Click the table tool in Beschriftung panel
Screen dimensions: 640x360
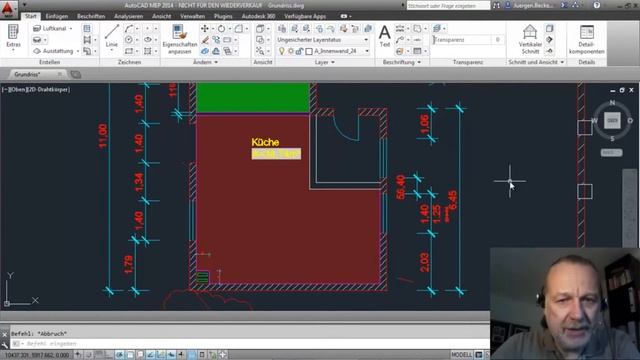(x=417, y=51)
